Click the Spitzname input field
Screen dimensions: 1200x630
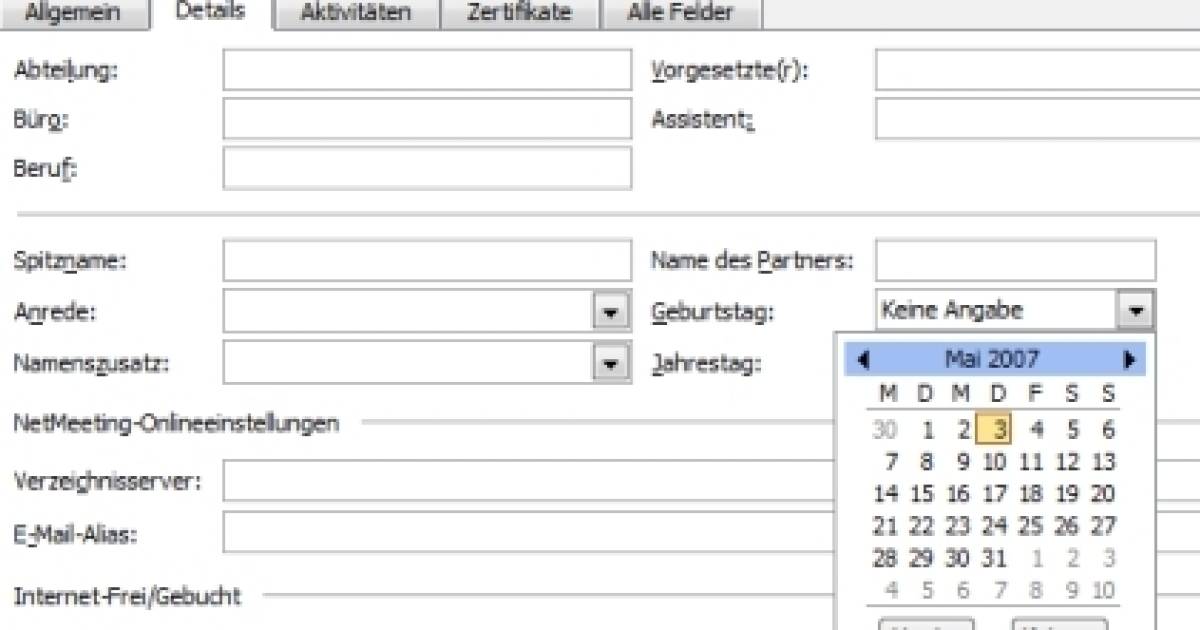427,260
